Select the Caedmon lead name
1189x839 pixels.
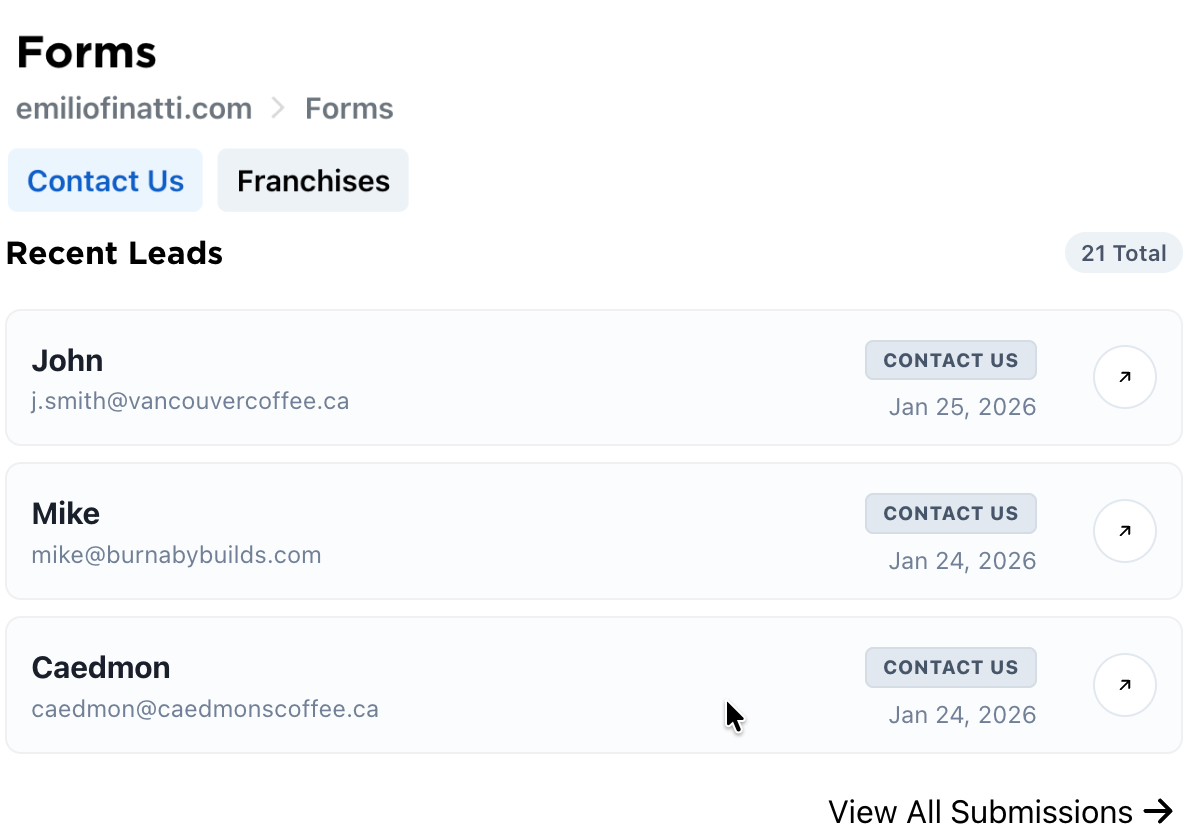pos(101,667)
